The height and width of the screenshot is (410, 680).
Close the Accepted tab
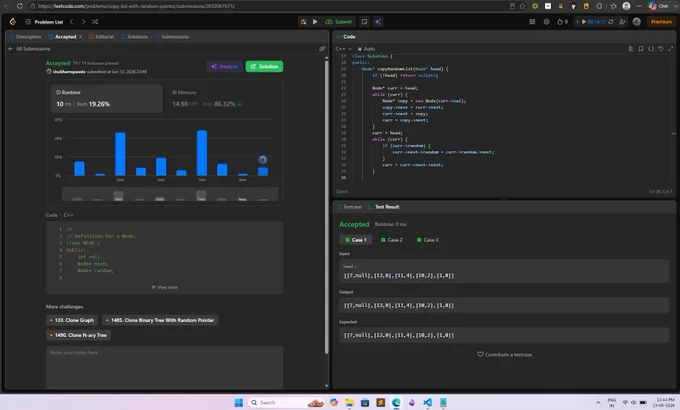click(x=80, y=37)
